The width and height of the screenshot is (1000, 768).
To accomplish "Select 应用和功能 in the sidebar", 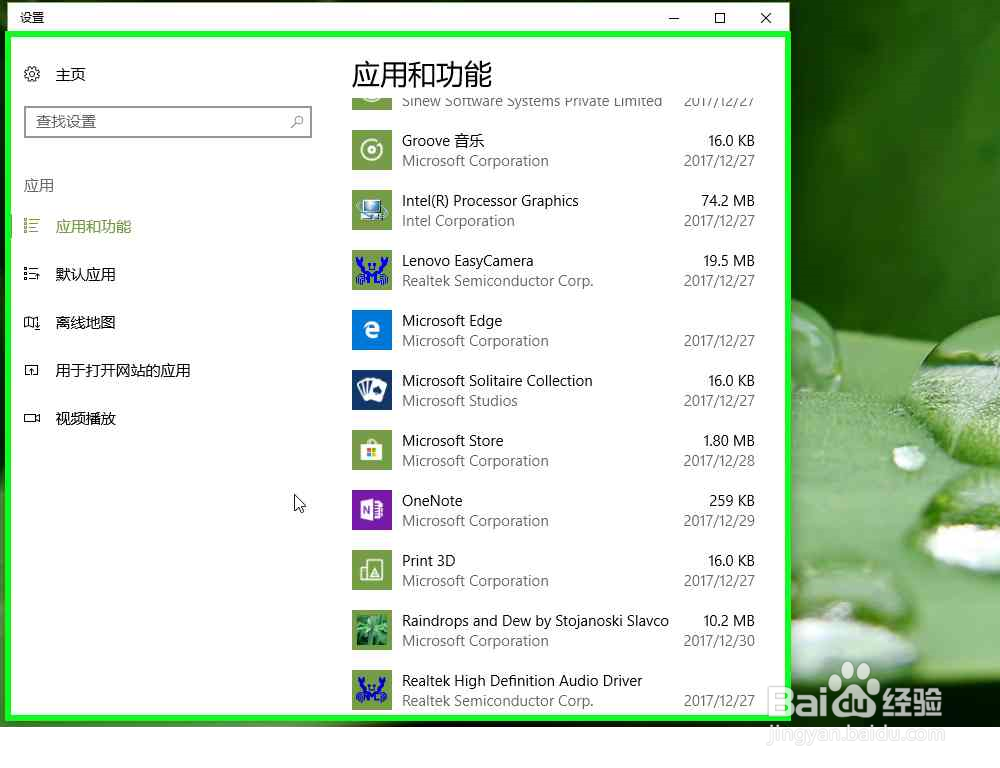I will click(93, 226).
